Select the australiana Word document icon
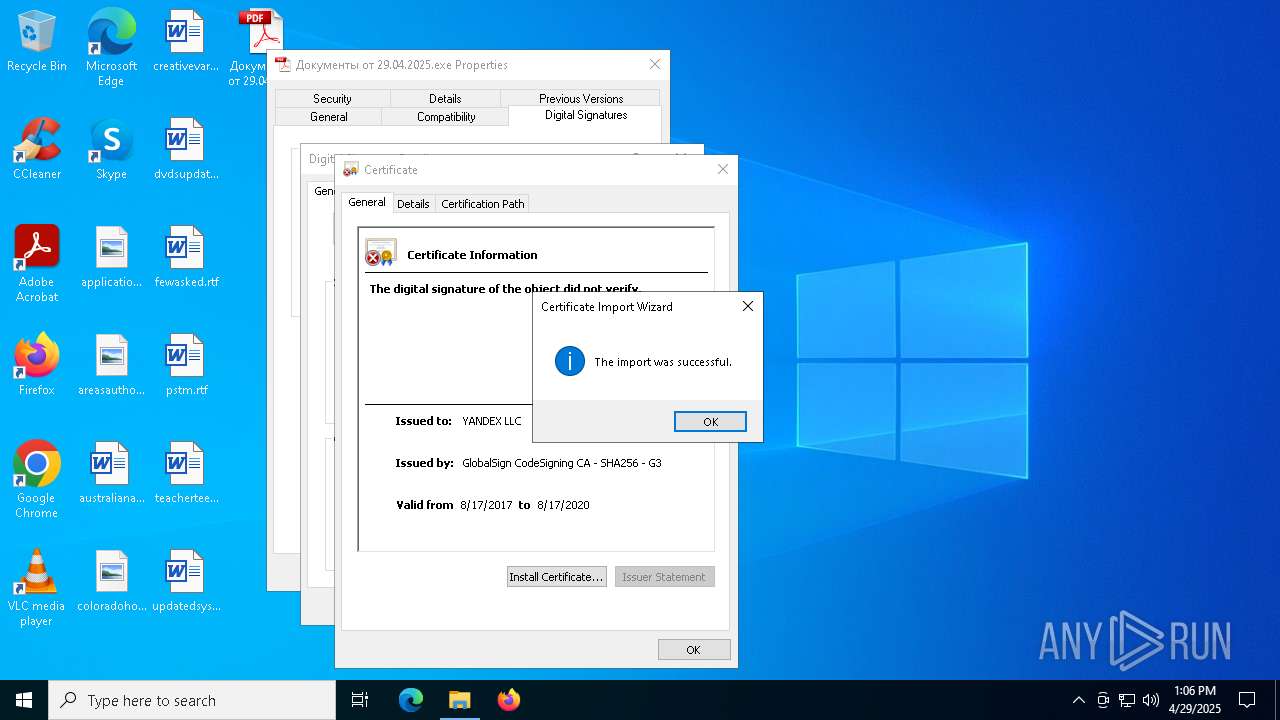The image size is (1280, 720). (x=111, y=474)
